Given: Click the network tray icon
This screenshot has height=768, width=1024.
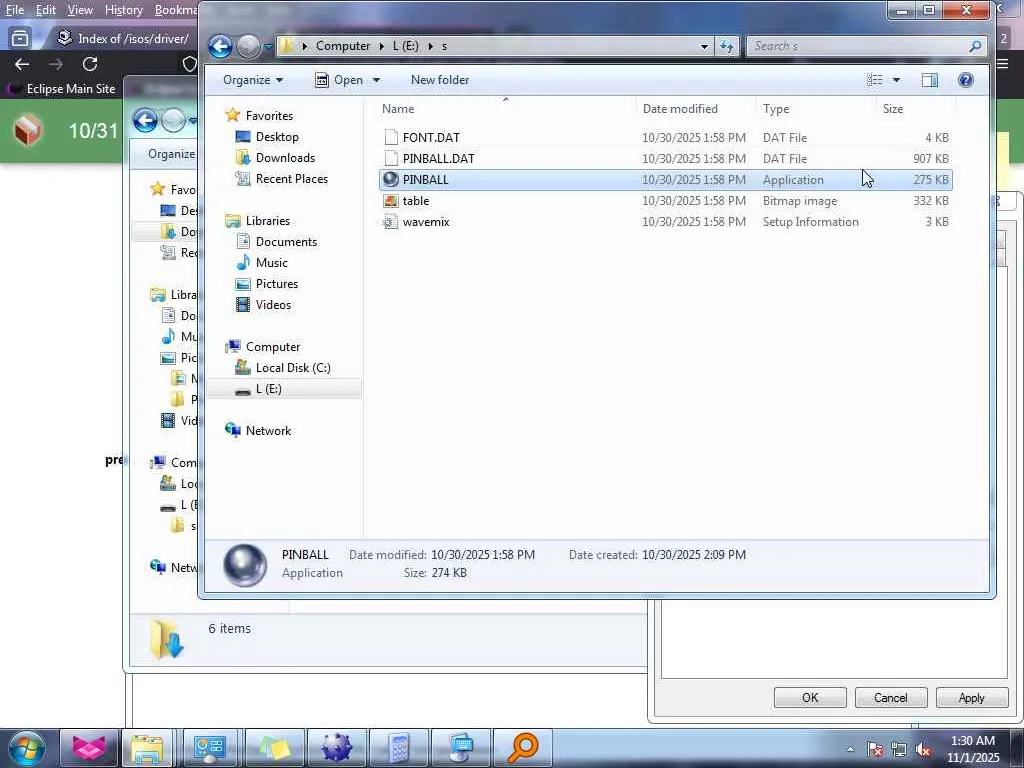Looking at the screenshot, I should (x=899, y=750).
